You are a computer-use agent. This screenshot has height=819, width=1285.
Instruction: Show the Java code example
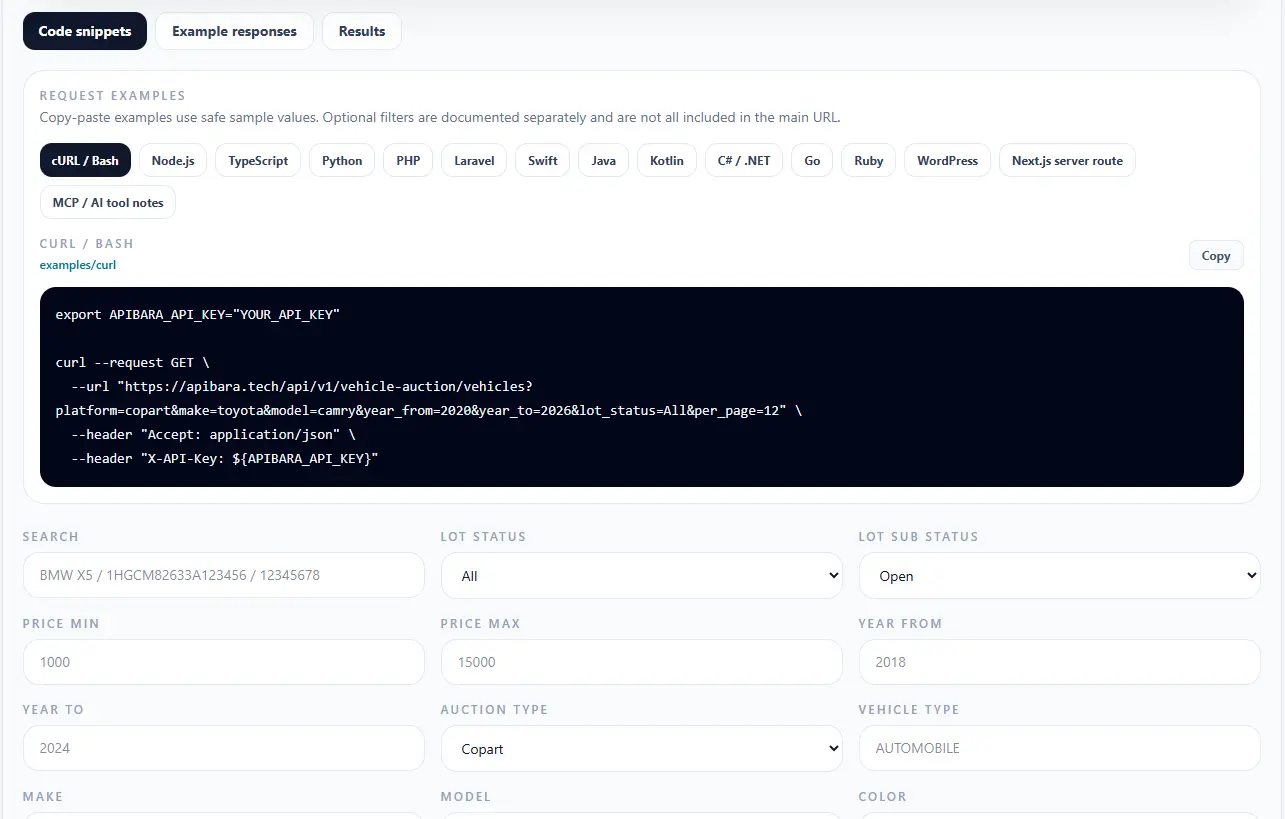(x=604, y=160)
